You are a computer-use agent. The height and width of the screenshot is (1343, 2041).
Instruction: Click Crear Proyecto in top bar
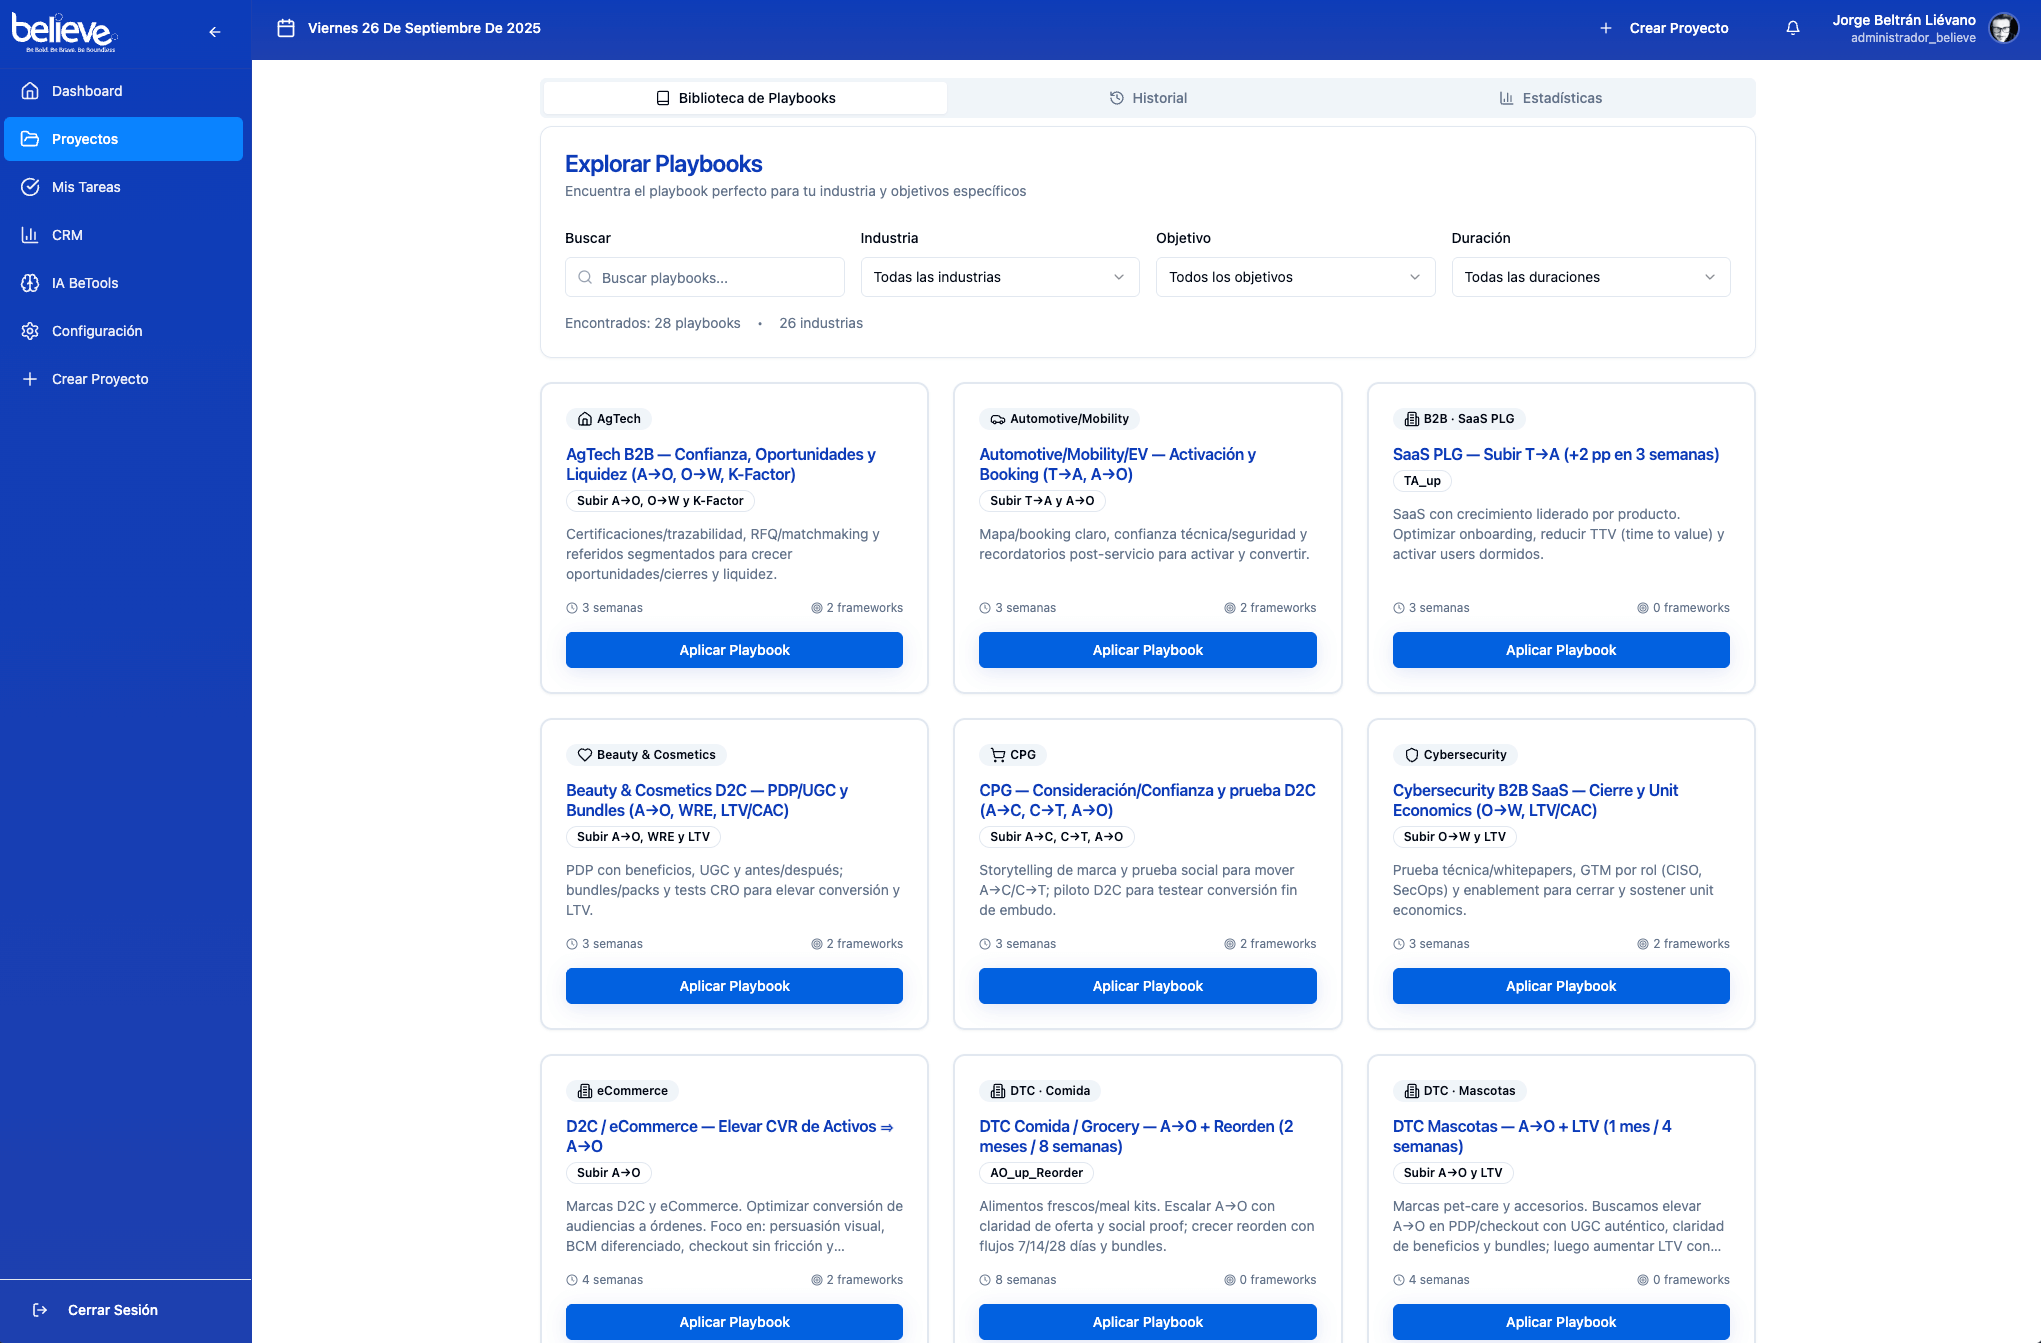click(1666, 28)
